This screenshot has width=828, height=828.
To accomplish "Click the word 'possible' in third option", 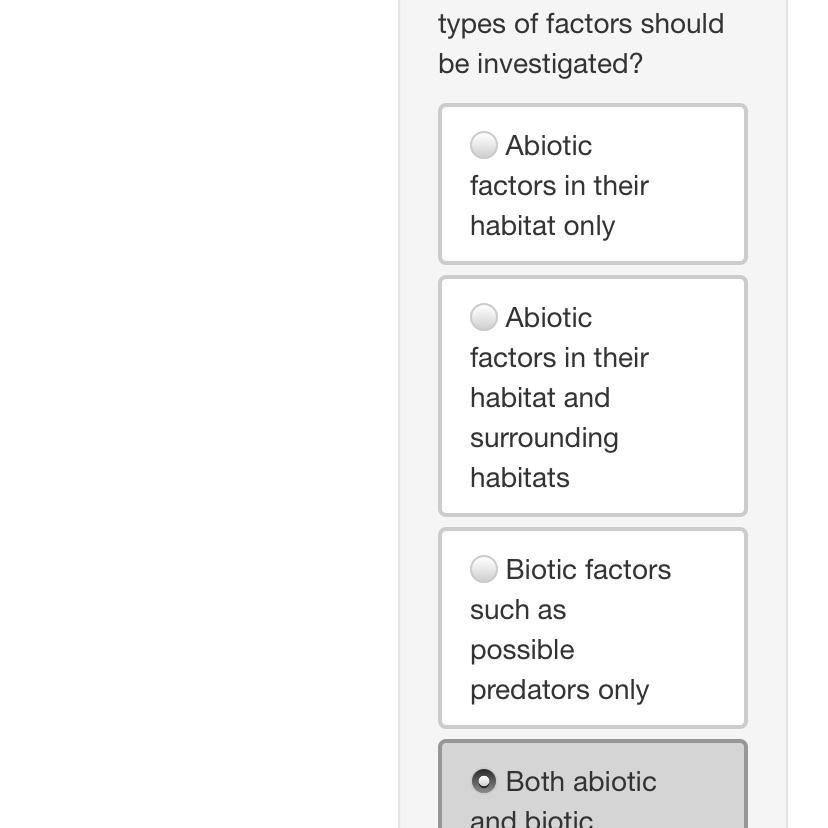I will 522,650.
